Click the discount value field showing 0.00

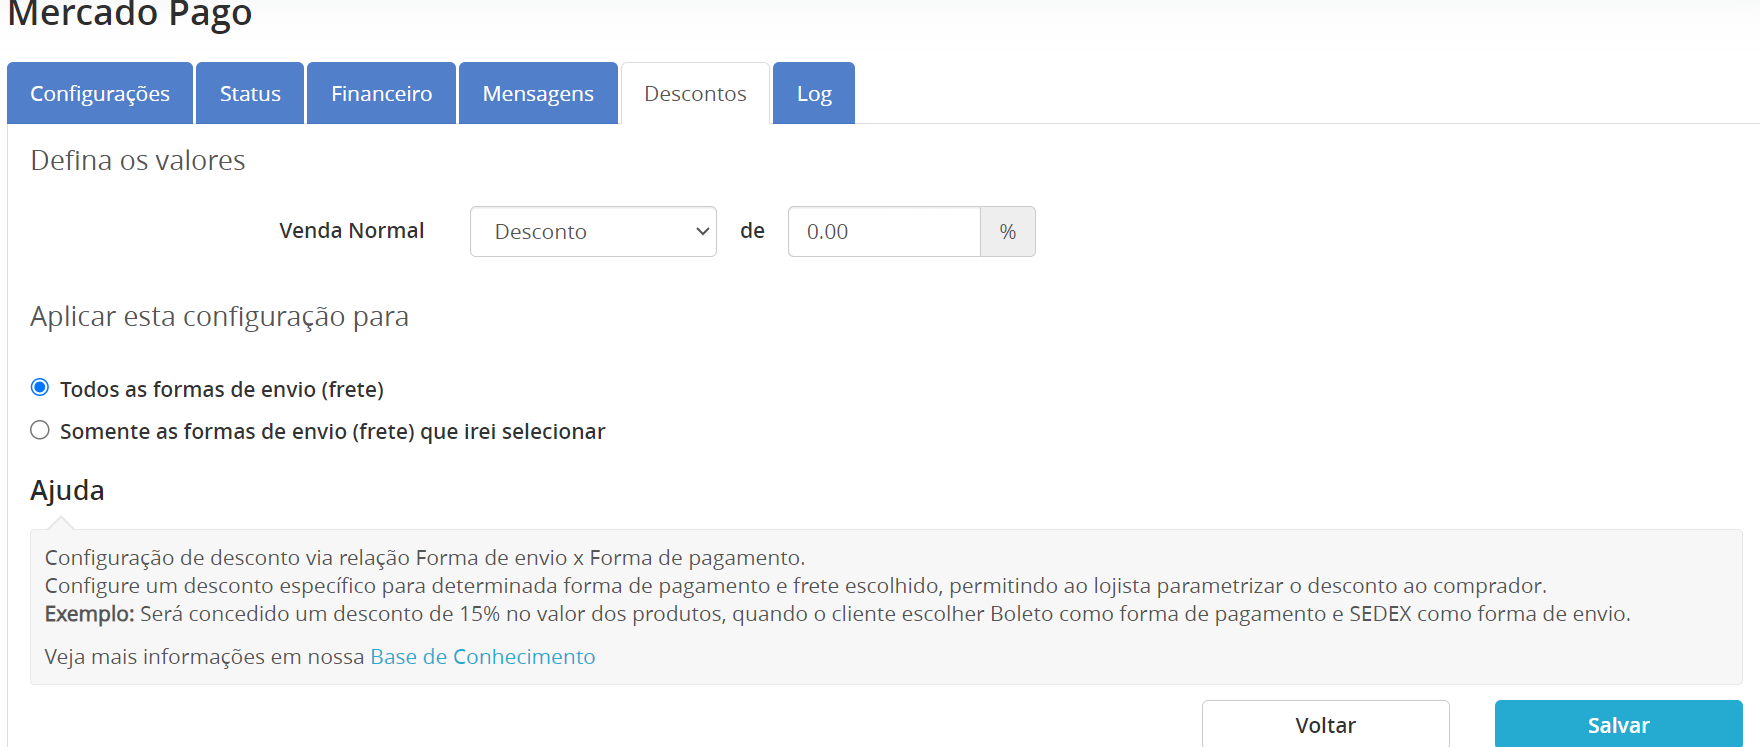coord(884,232)
